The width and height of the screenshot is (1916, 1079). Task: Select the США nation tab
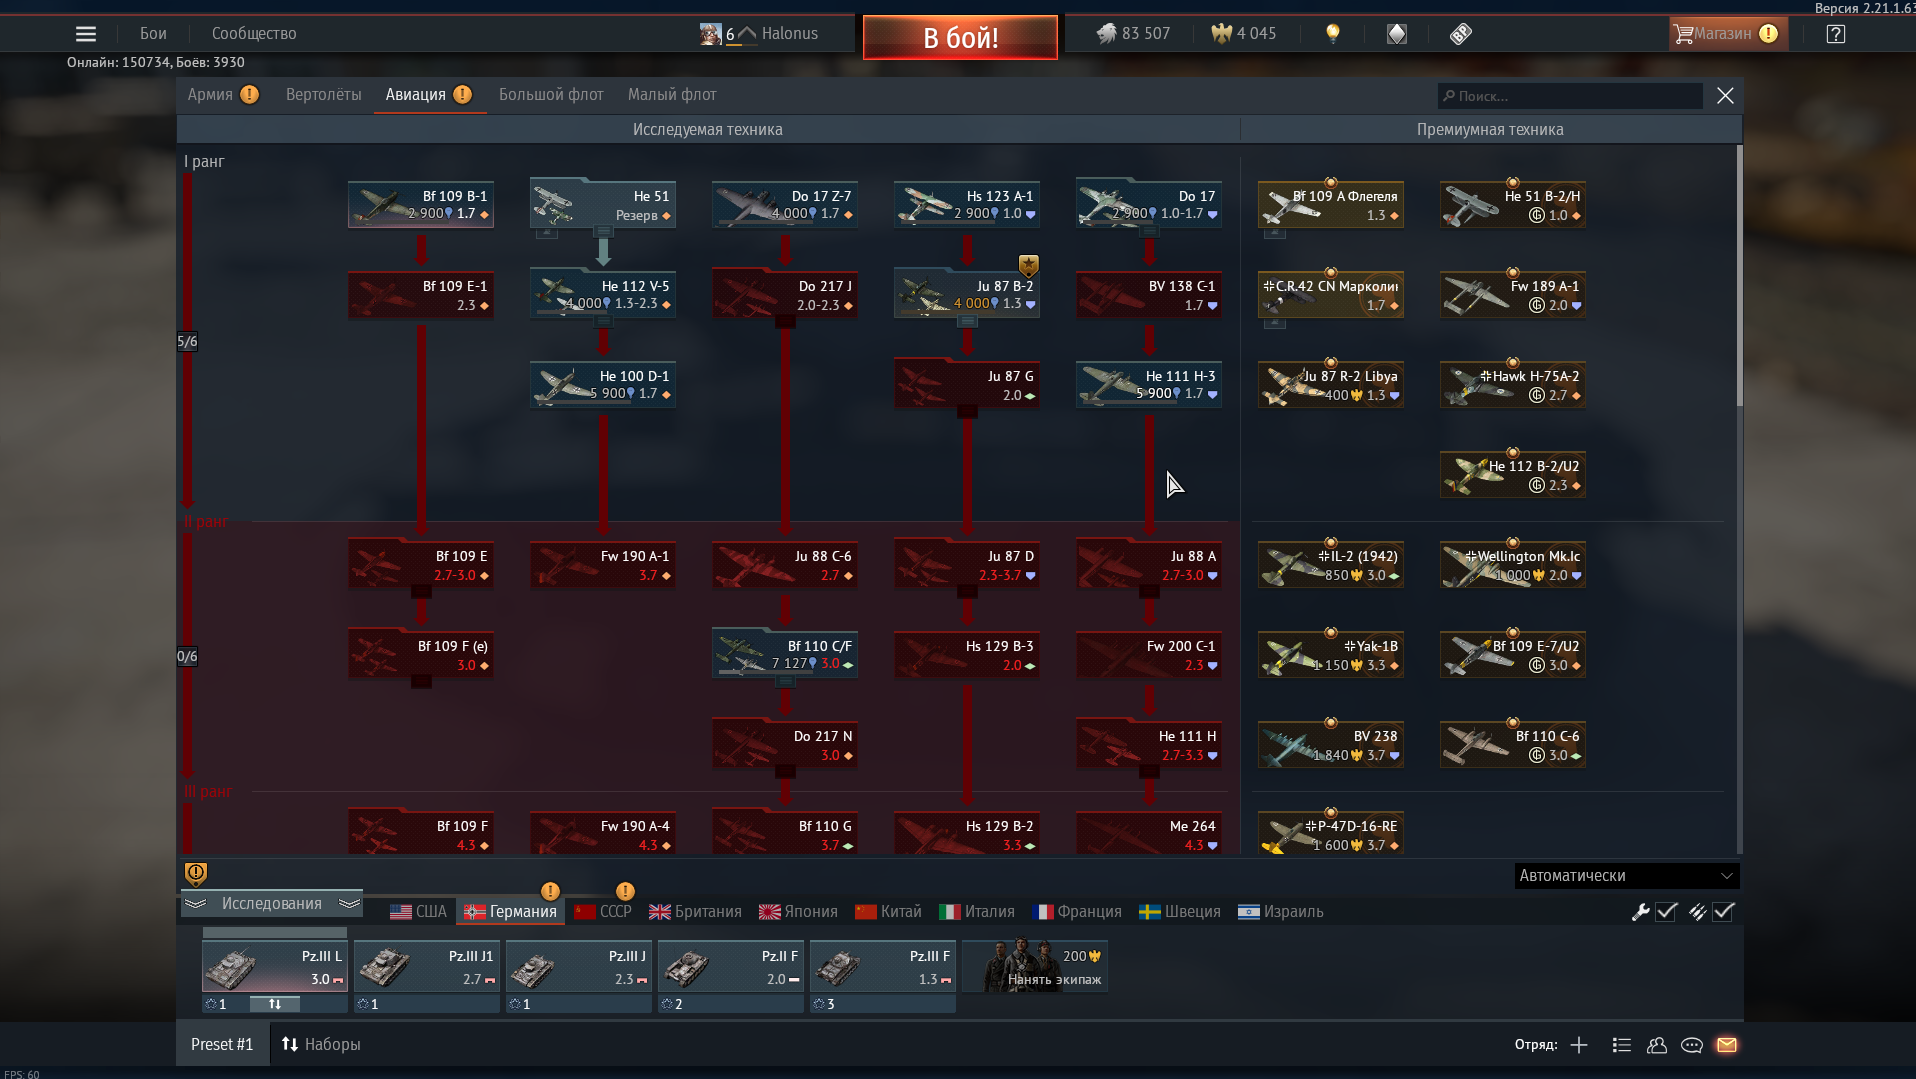coord(419,912)
